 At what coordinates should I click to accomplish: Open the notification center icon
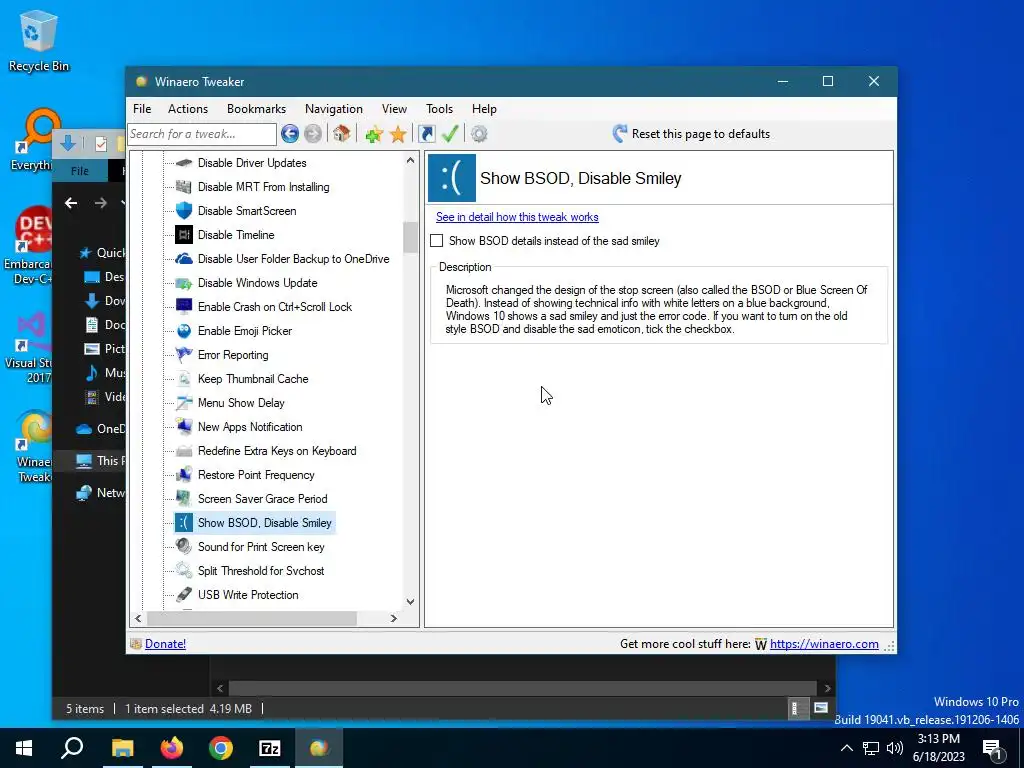pos(993,748)
